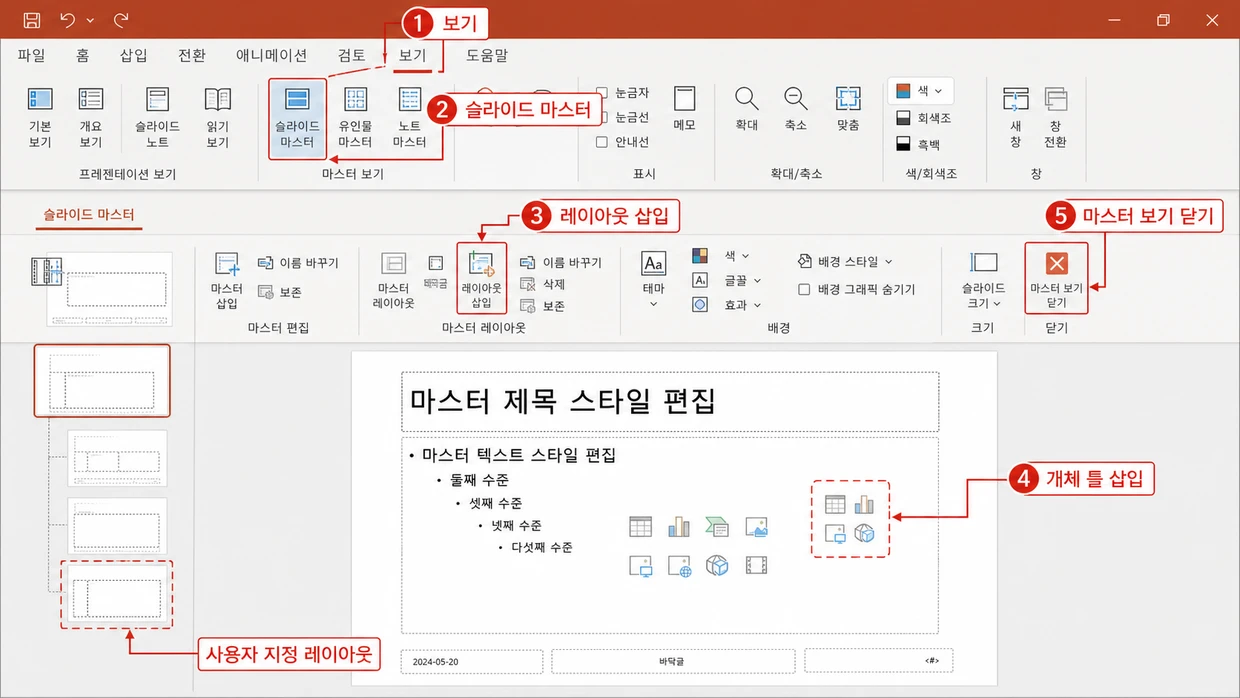Click the 마스터 텍스트 스타일 편집 line
The height and width of the screenshot is (698, 1240).
[519, 456]
